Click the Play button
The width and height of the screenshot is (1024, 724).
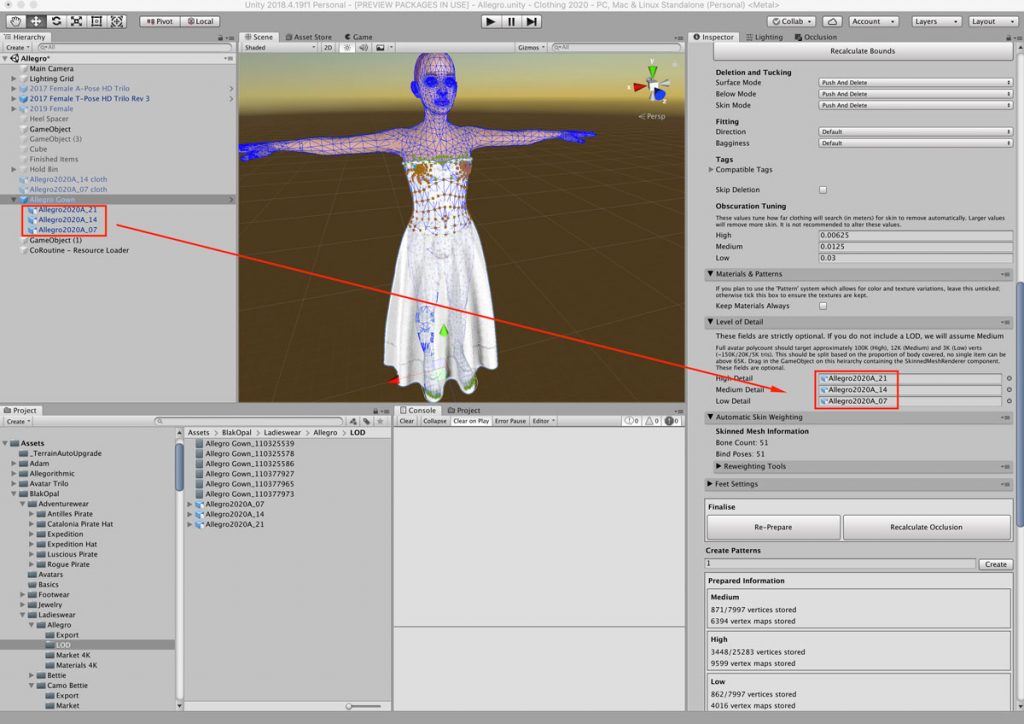490,22
